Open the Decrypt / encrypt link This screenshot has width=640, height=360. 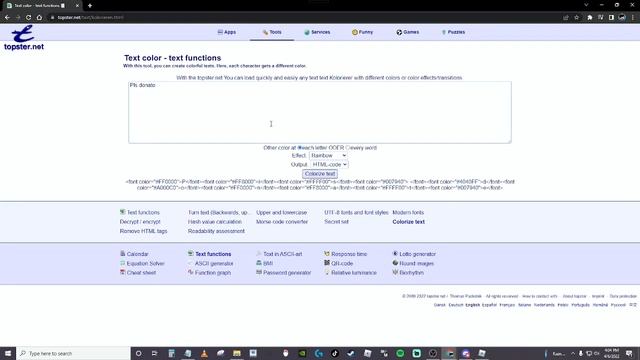coord(140,222)
